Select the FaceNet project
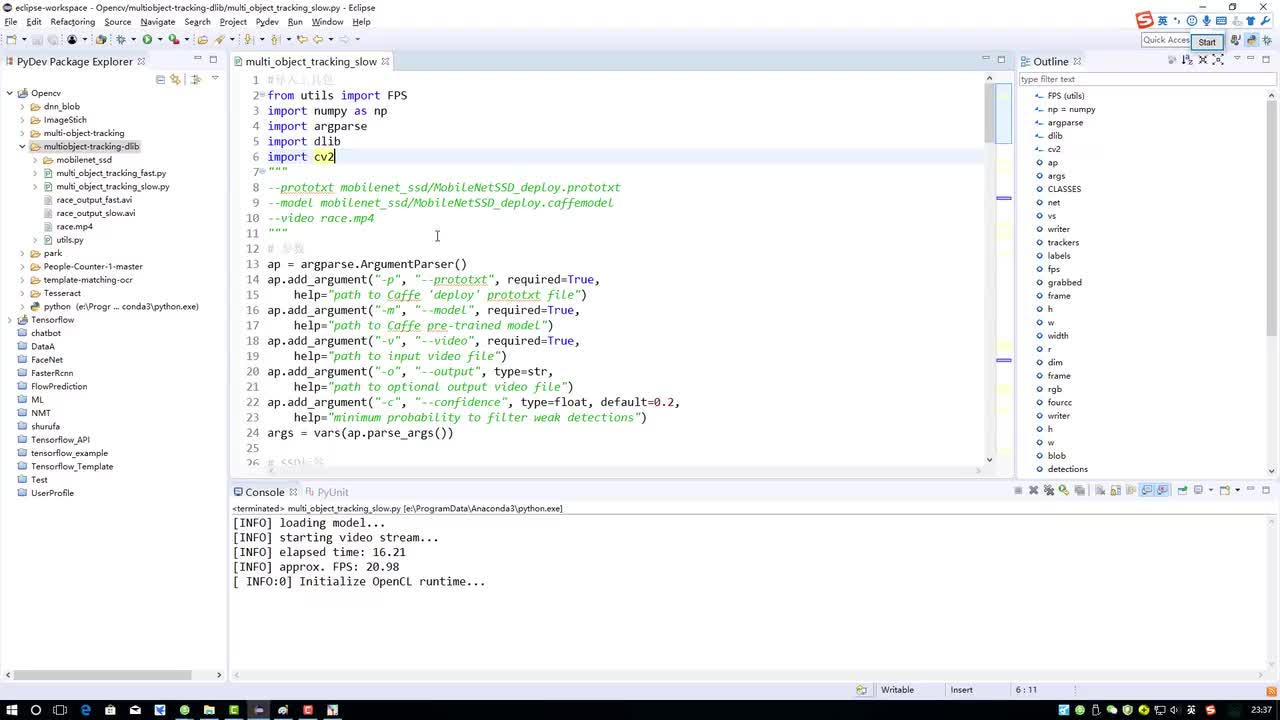The height and width of the screenshot is (720, 1280). point(46,360)
